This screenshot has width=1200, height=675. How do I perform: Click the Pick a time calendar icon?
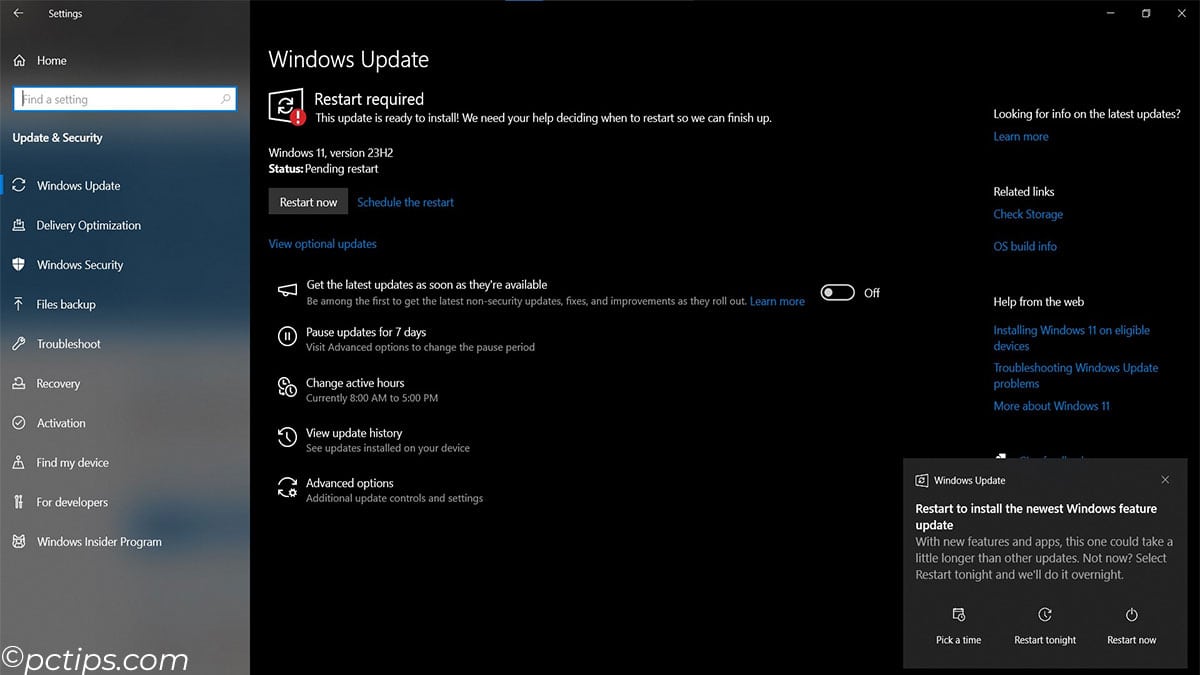[958, 615]
